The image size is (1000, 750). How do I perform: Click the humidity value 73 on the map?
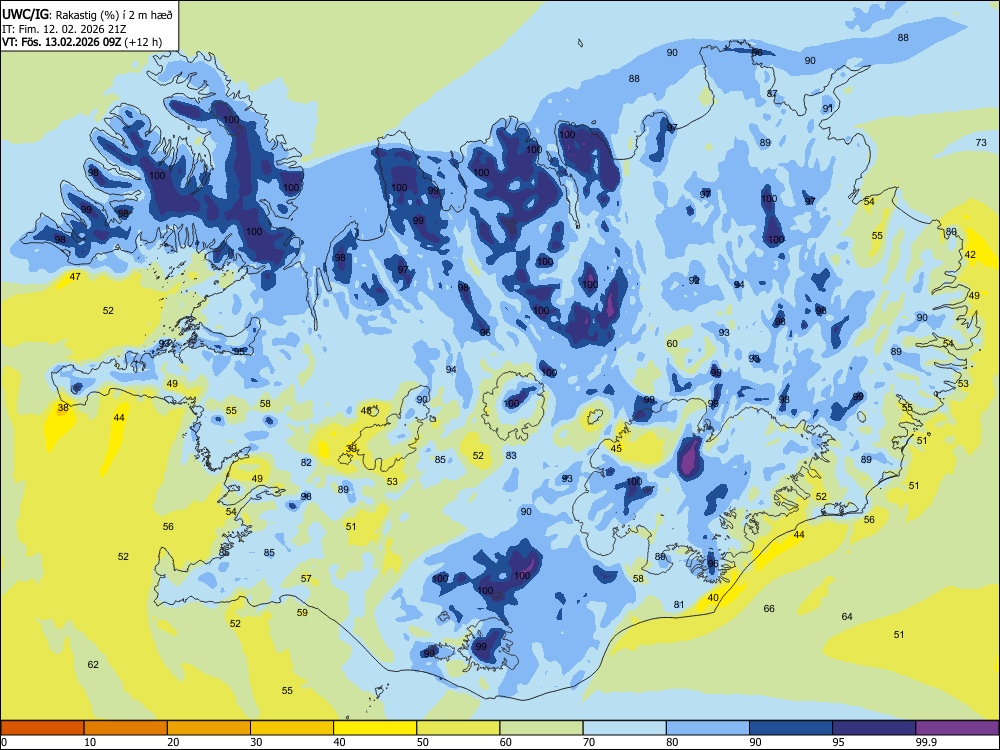(x=982, y=143)
